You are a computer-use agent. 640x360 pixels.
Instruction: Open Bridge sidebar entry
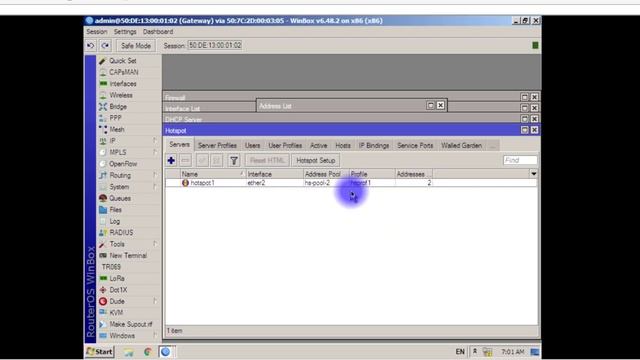coord(118,107)
